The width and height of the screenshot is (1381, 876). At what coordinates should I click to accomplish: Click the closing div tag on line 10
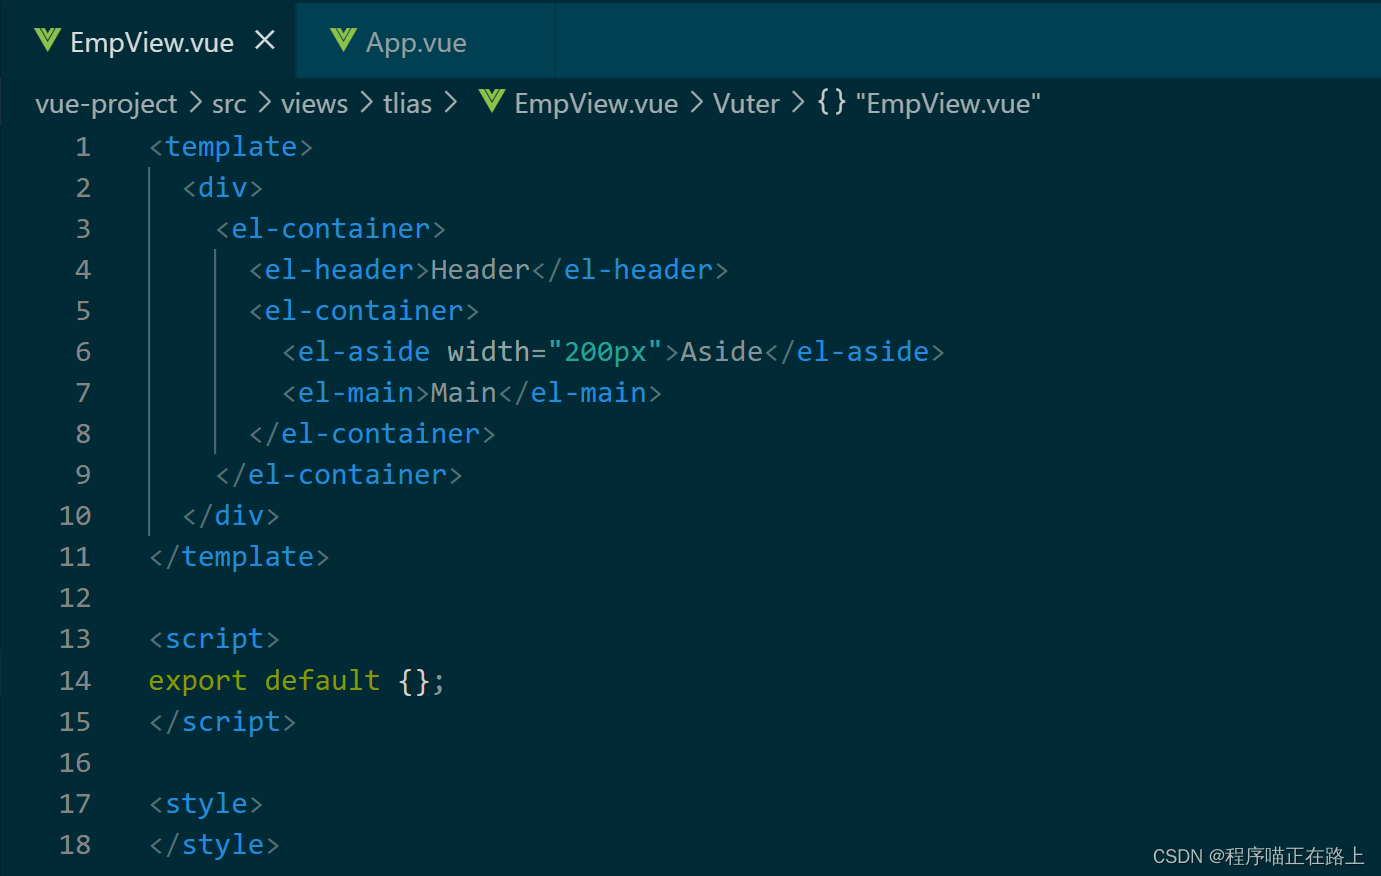click(x=231, y=516)
